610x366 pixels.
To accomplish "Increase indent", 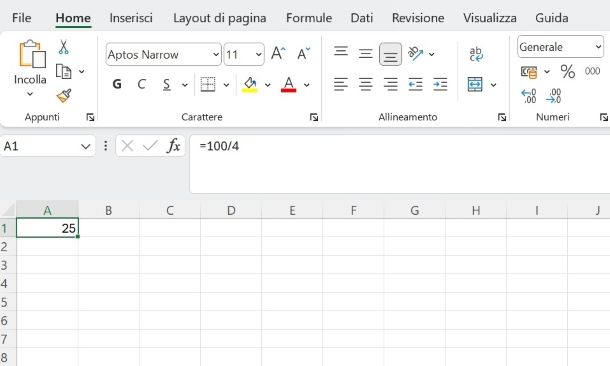I will (440, 84).
